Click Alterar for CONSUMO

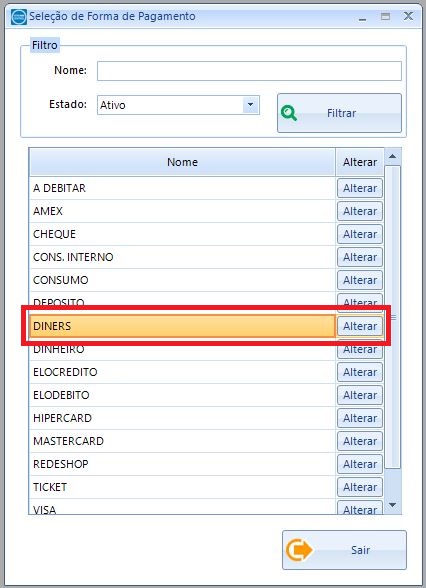pos(360,280)
